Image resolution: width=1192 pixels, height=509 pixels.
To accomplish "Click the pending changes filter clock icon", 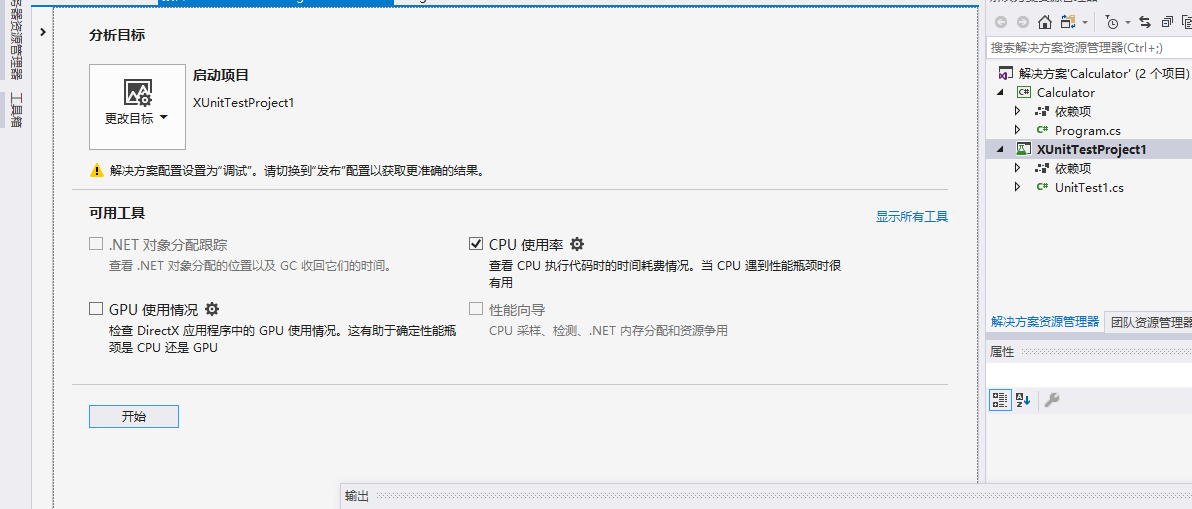I will [1112, 22].
